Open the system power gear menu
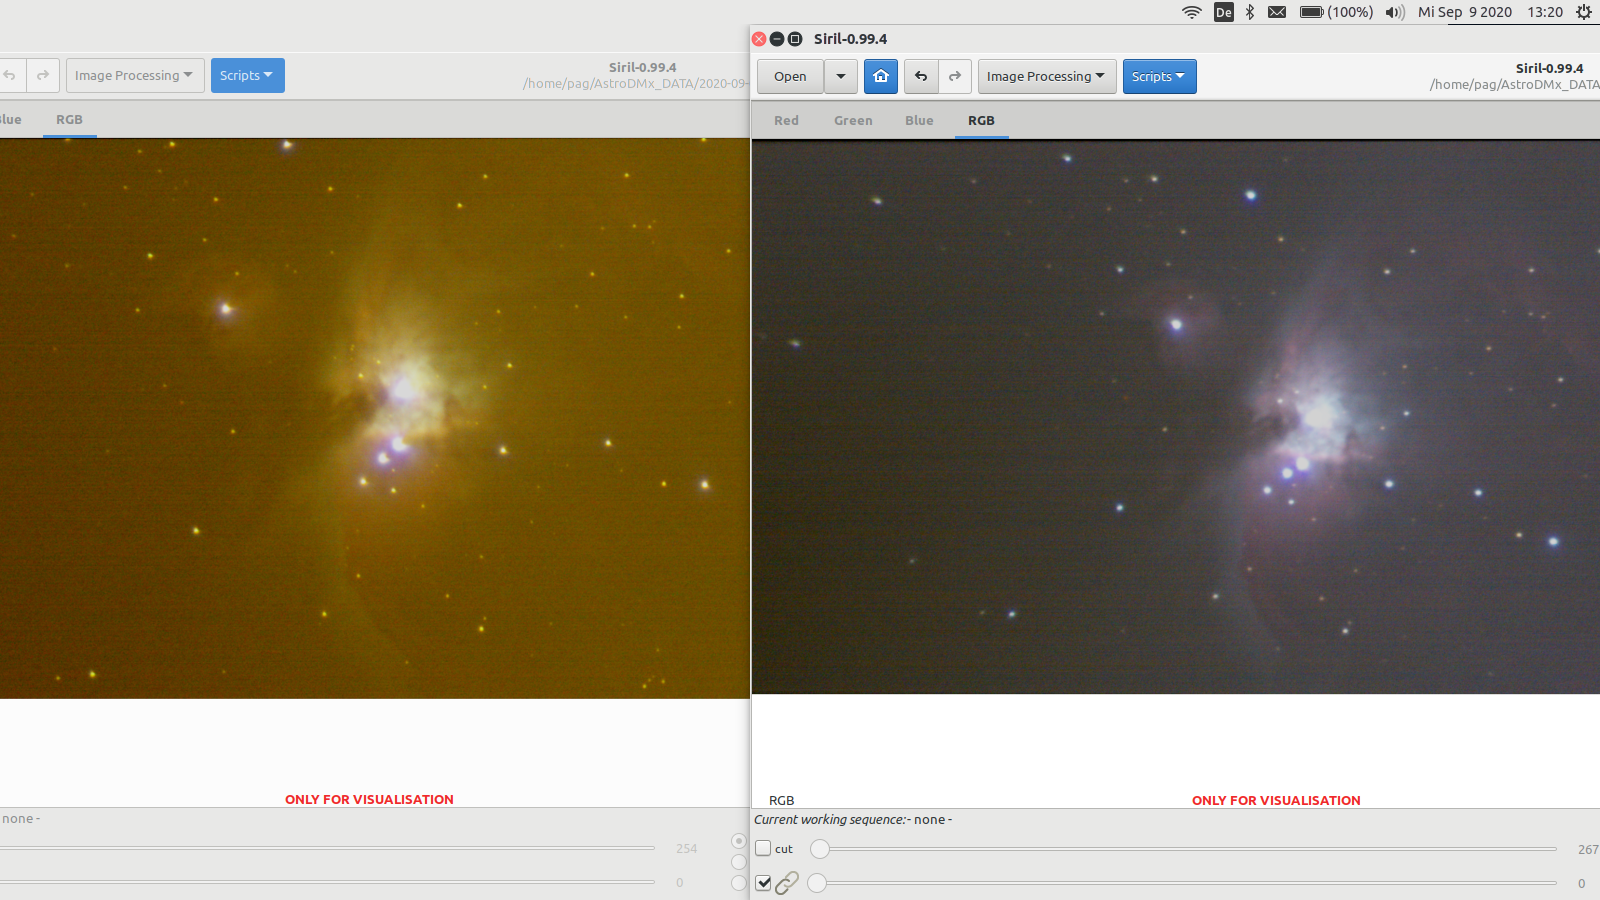Viewport: 1600px width, 900px height. pos(1584,12)
